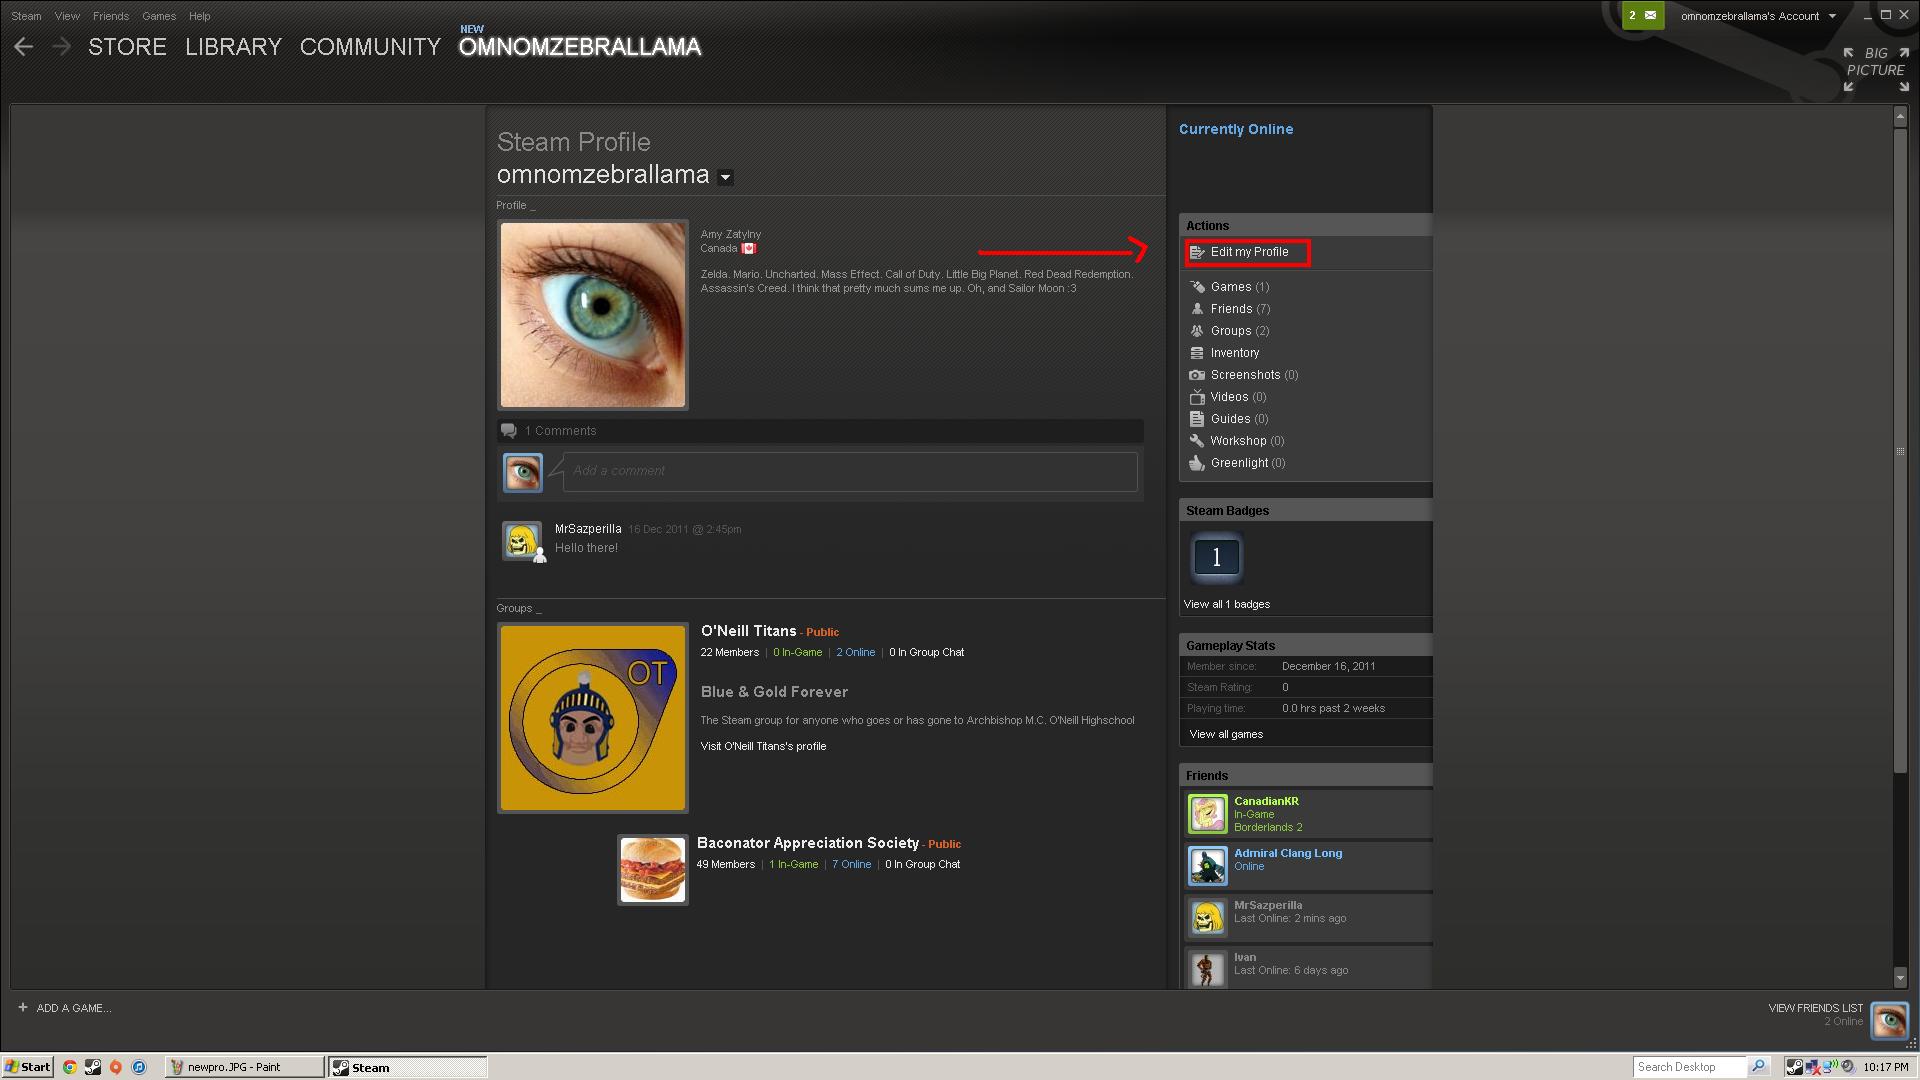Click the Greenlight thumbs-up icon
The width and height of the screenshot is (1920, 1080).
(x=1197, y=463)
